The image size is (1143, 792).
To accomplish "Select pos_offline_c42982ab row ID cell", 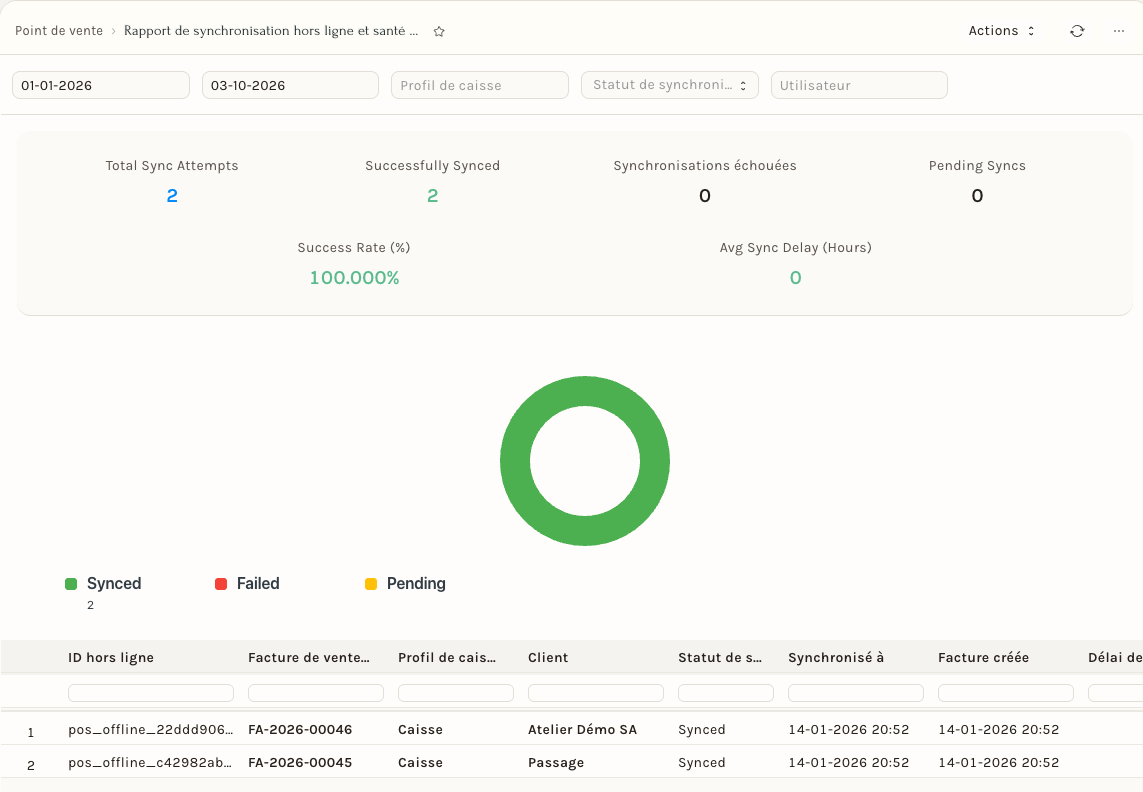I will point(150,762).
